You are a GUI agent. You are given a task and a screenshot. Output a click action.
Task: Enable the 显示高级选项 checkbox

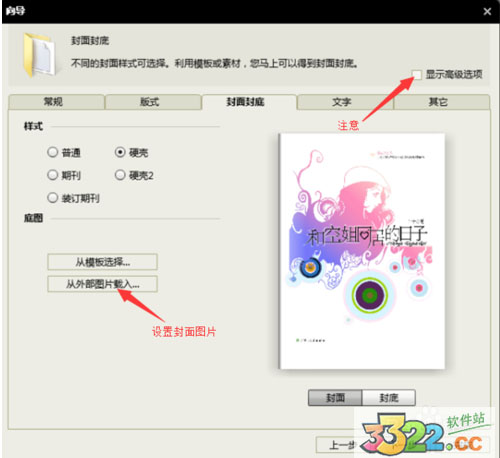(x=417, y=74)
